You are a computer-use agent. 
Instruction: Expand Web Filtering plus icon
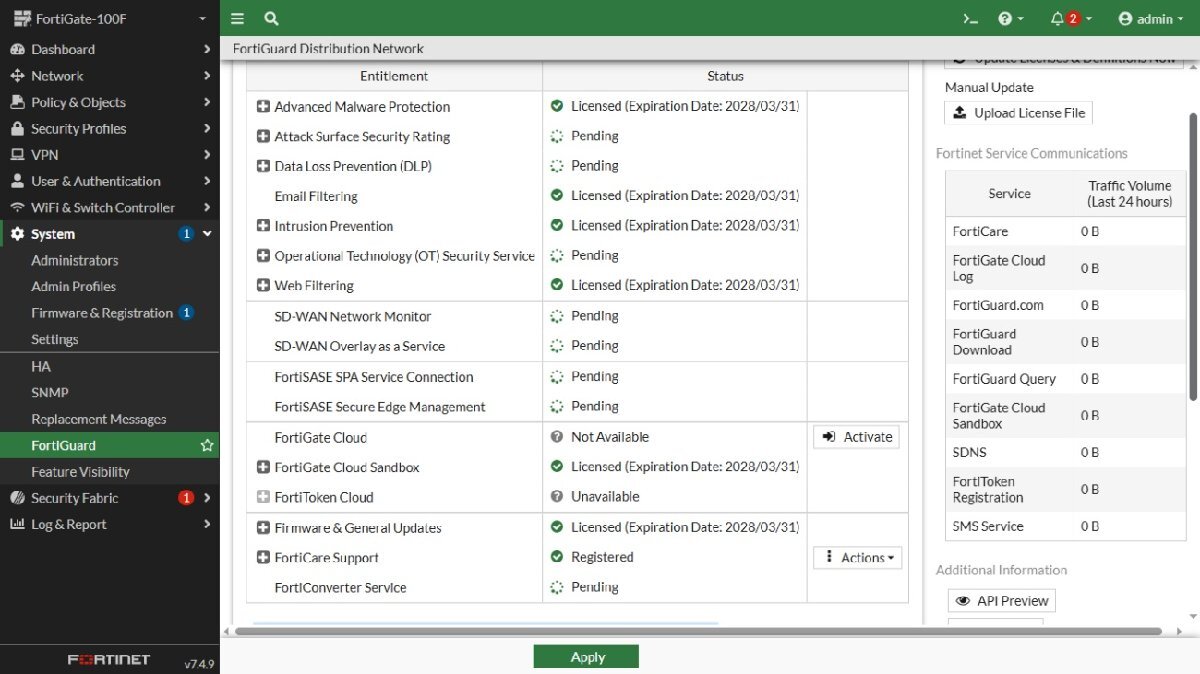pos(263,285)
